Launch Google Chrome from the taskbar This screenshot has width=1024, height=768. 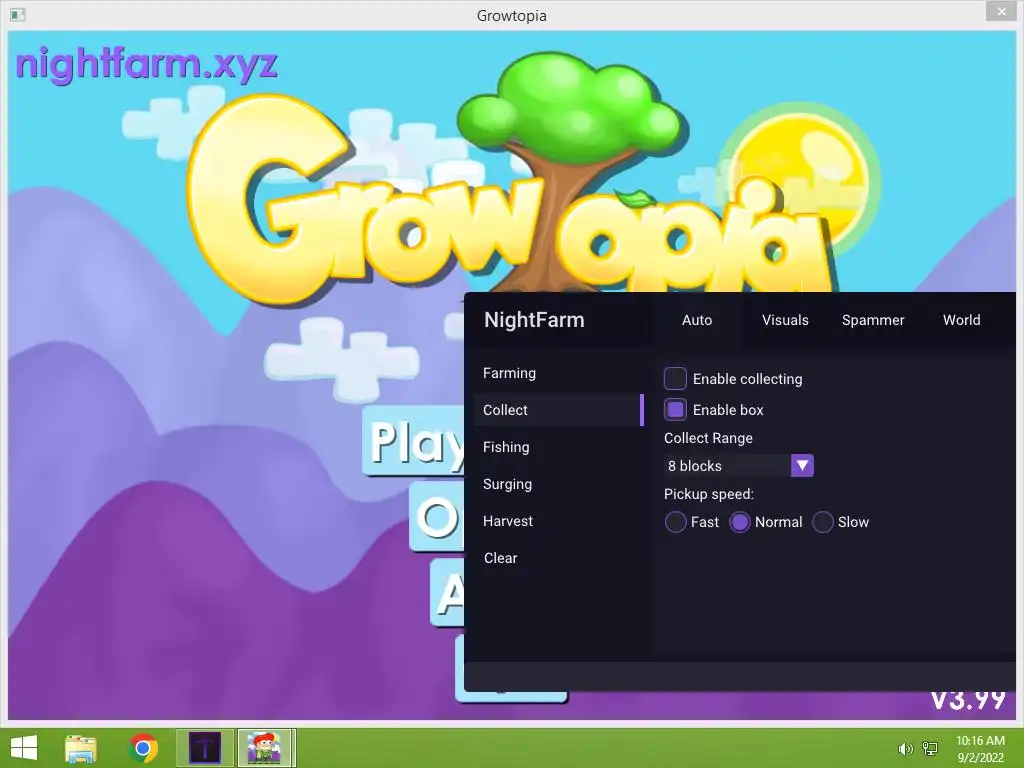coord(143,748)
